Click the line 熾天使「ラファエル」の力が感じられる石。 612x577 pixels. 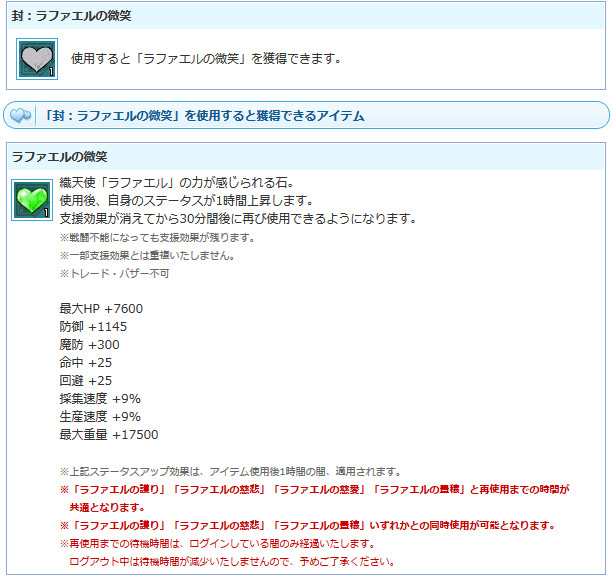[x=176, y=182]
